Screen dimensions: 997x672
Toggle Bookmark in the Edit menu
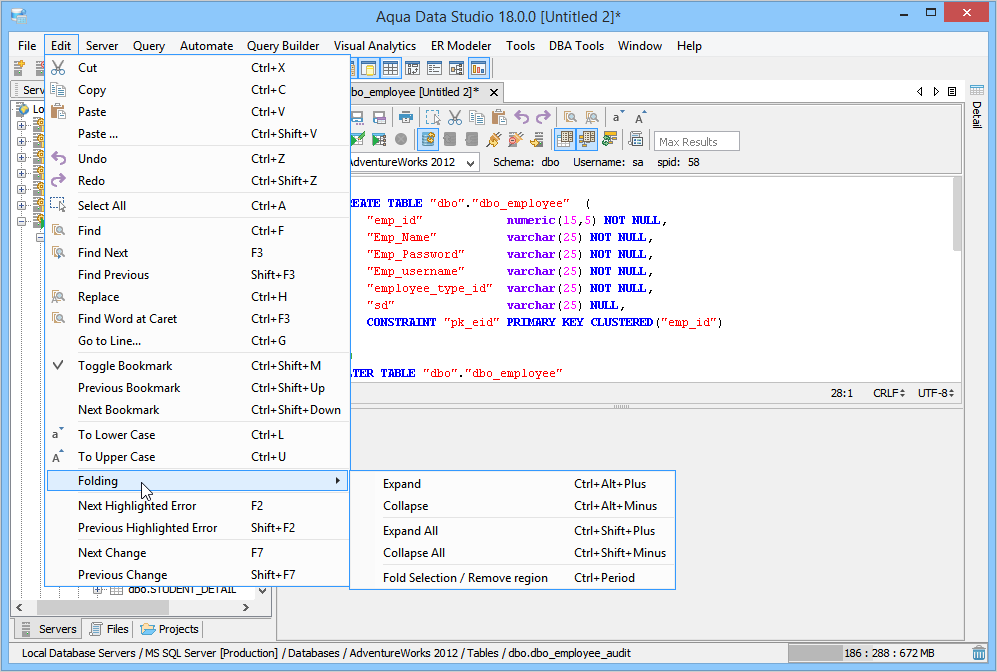125,366
